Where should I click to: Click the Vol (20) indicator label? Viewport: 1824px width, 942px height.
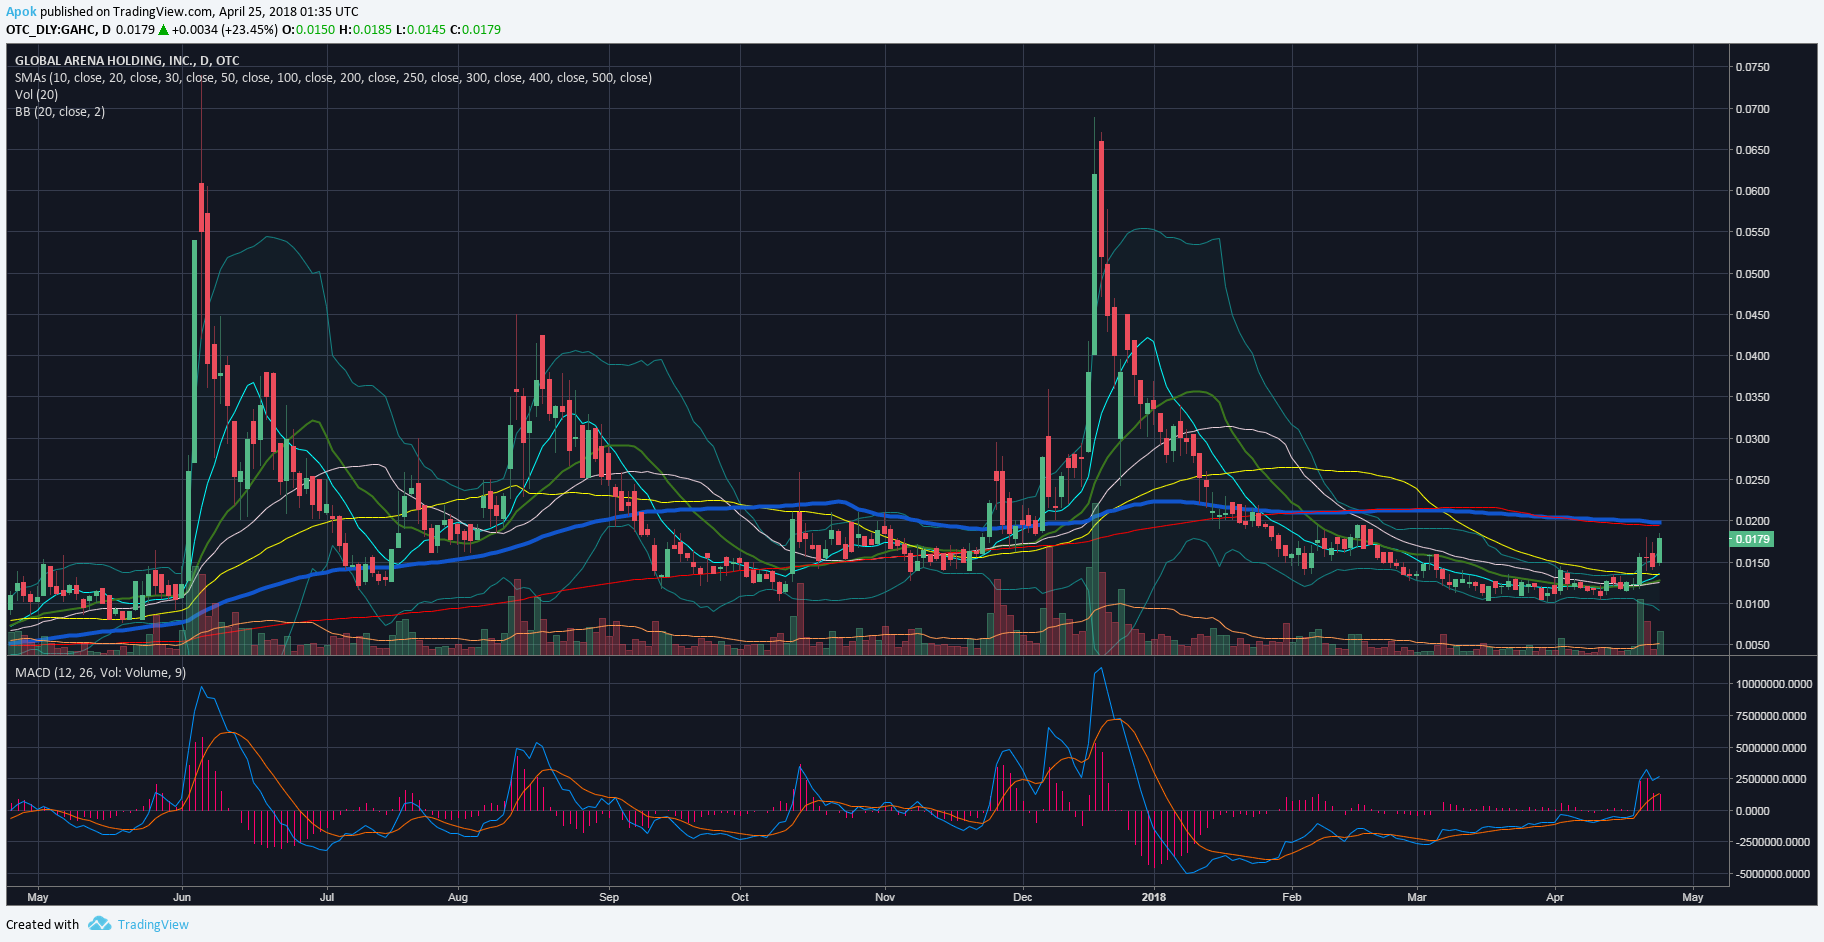coord(36,94)
